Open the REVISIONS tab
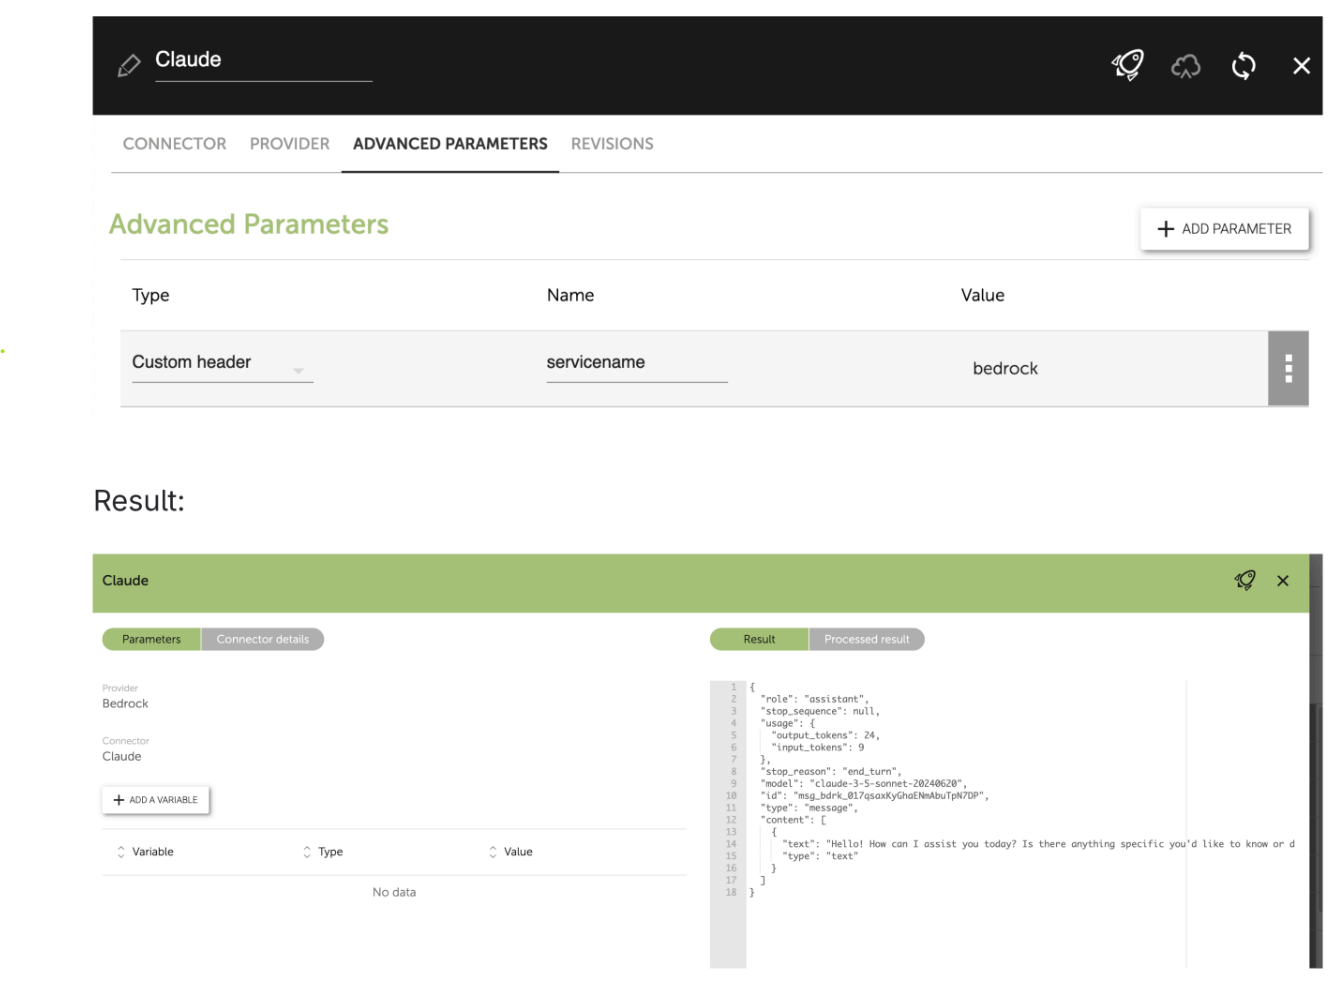The height and width of the screenshot is (986, 1328). [x=612, y=144]
